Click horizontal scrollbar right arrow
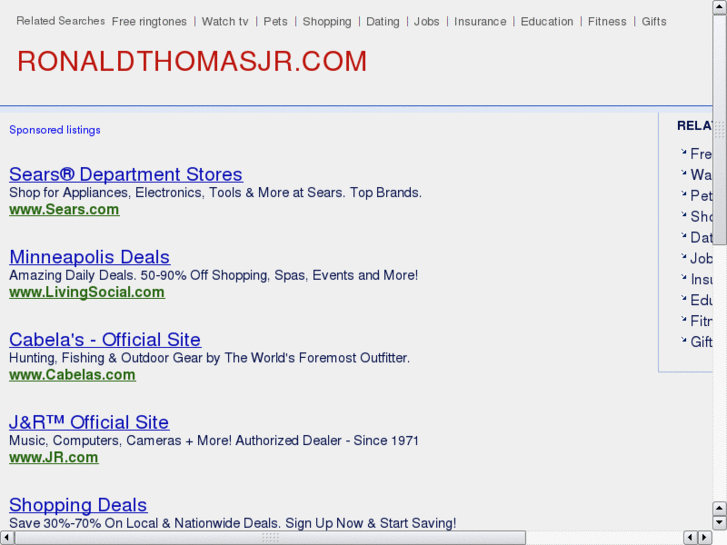Screen dimensions: 727x545 pyautogui.click(x=705, y=538)
